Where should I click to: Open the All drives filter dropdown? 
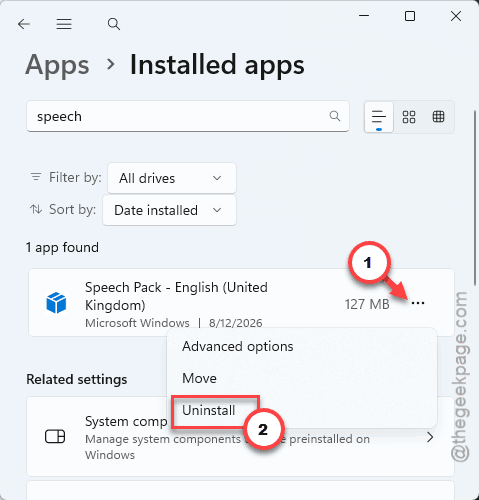click(x=172, y=178)
